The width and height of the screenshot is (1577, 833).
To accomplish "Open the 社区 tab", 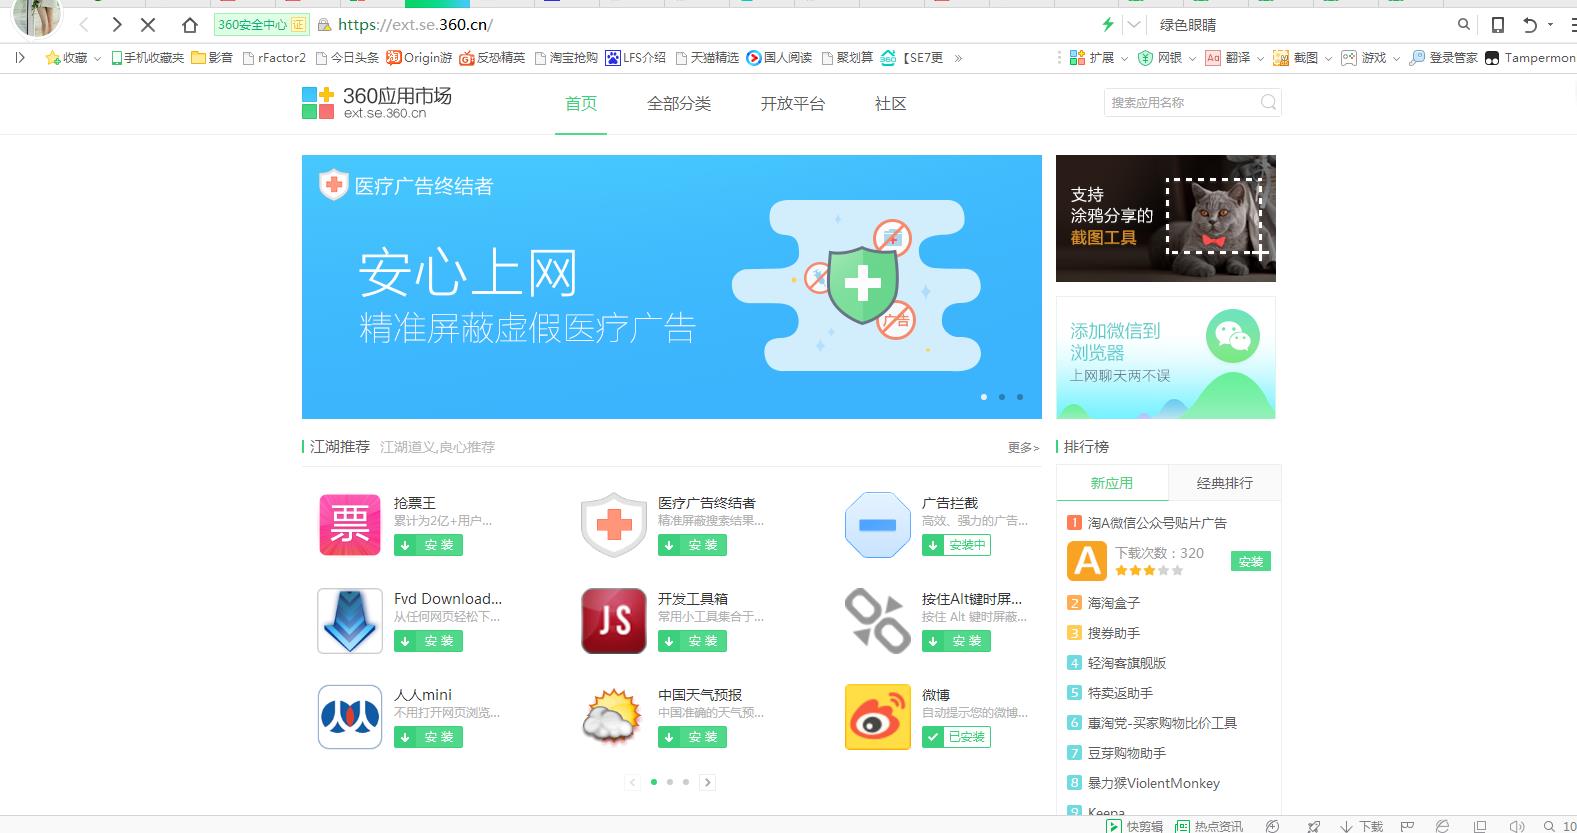I will (x=890, y=104).
